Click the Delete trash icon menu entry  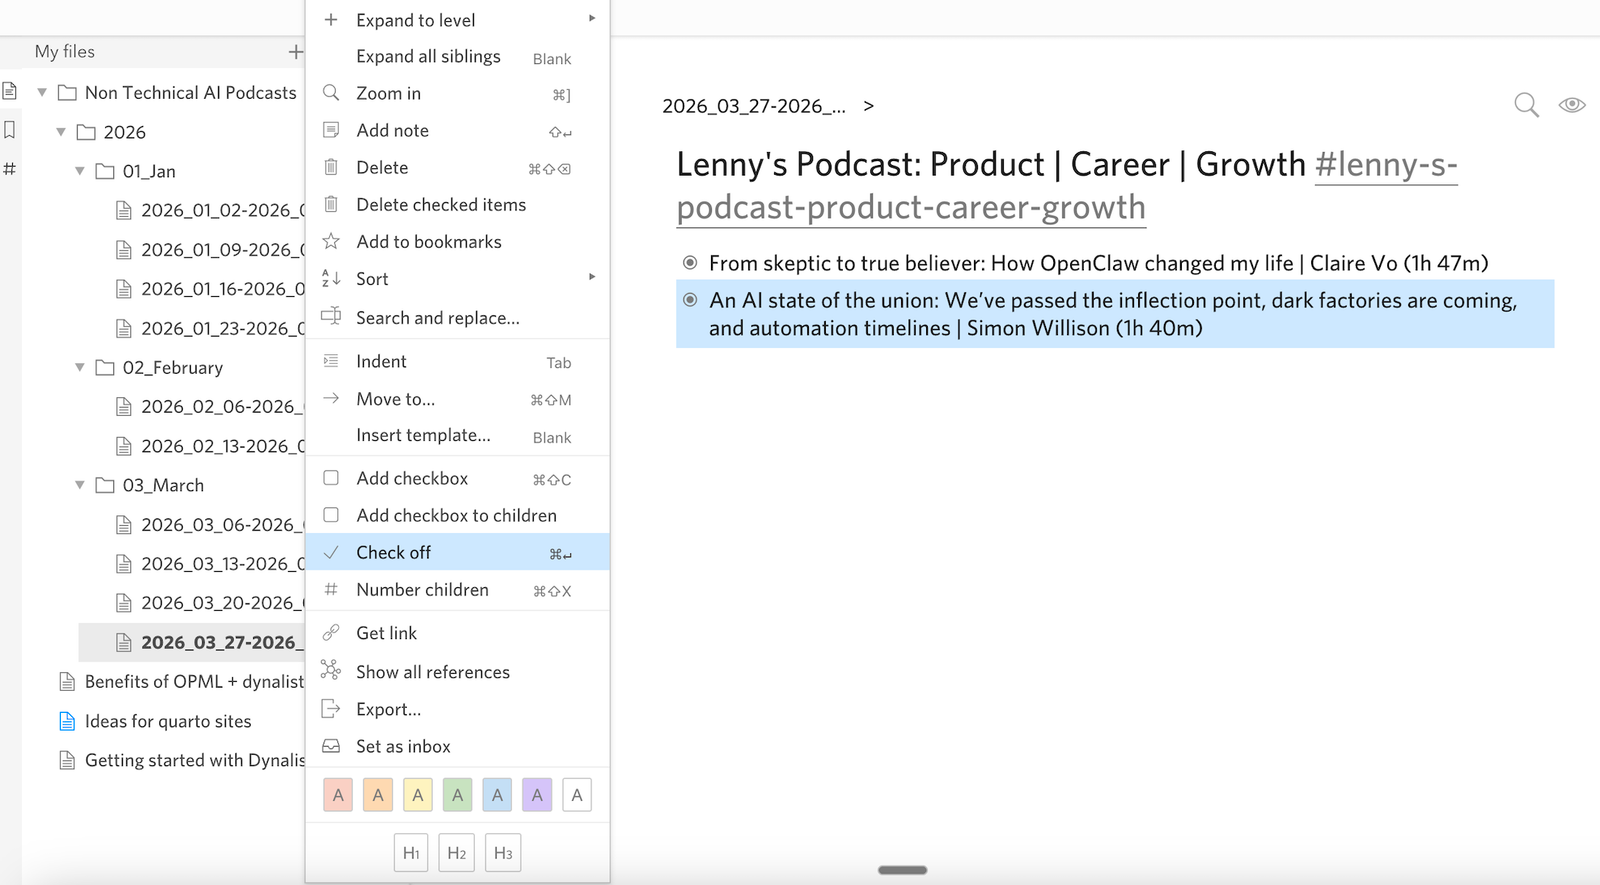[382, 168]
